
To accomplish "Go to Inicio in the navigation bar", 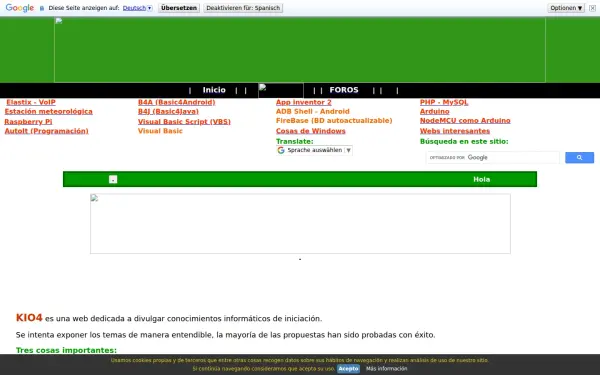I will [x=214, y=90].
